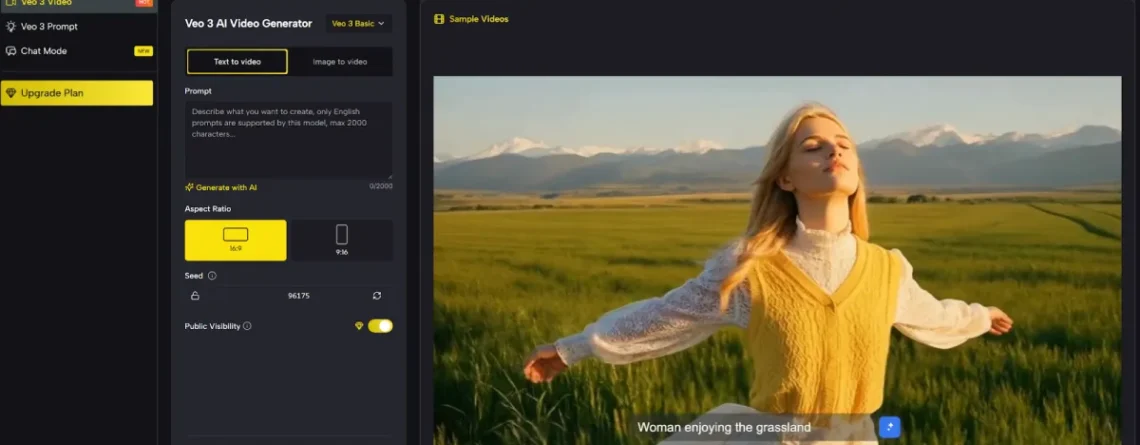Switch to the Image to video tab
The image size is (1140, 445).
[x=340, y=62]
